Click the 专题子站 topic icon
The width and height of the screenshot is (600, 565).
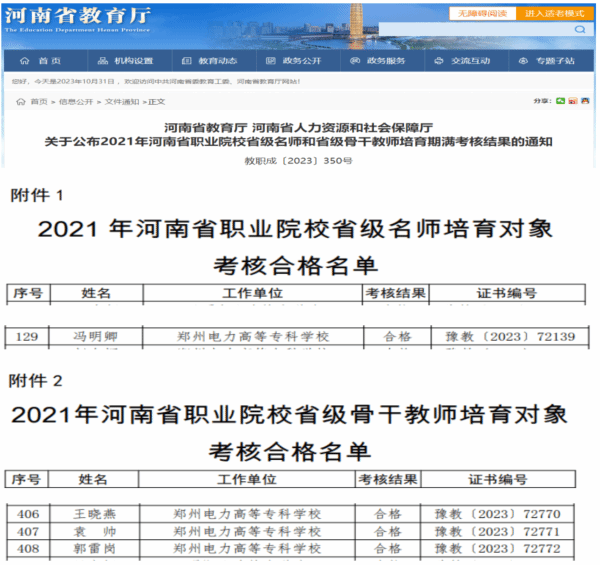point(523,61)
